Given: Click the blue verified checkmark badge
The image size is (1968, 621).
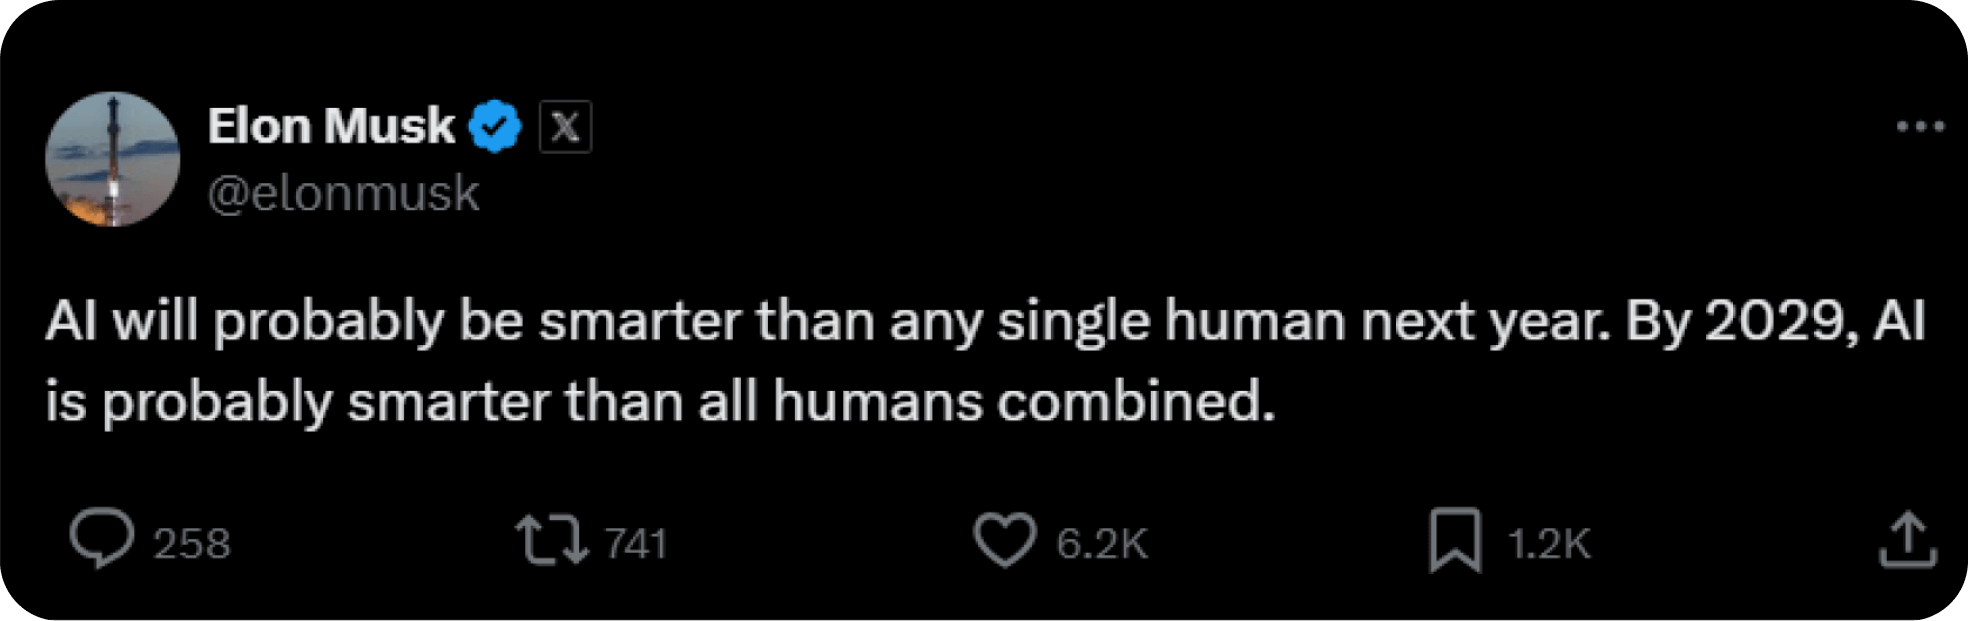Looking at the screenshot, I should tap(496, 127).
